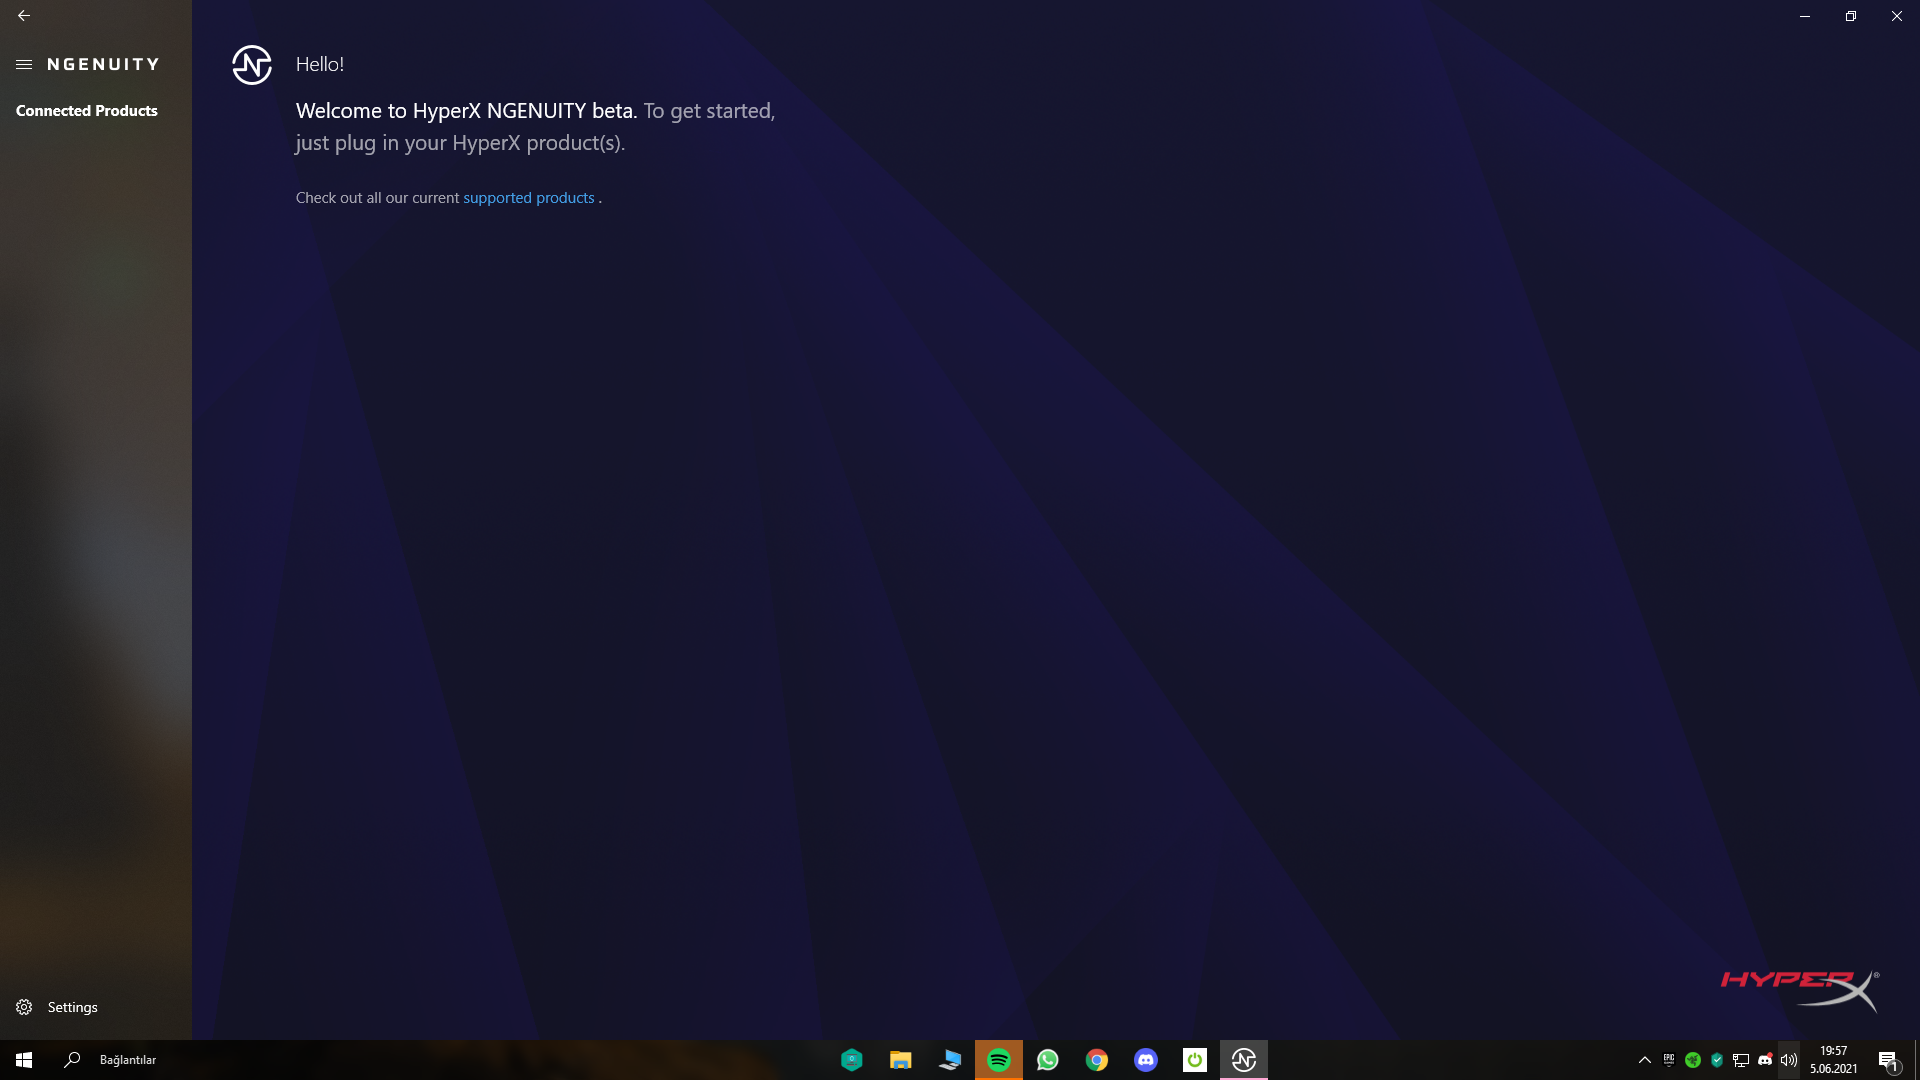Image resolution: width=1920 pixels, height=1080 pixels.
Task: Click the NGENUITY taskbar icon
Action: point(1244,1060)
